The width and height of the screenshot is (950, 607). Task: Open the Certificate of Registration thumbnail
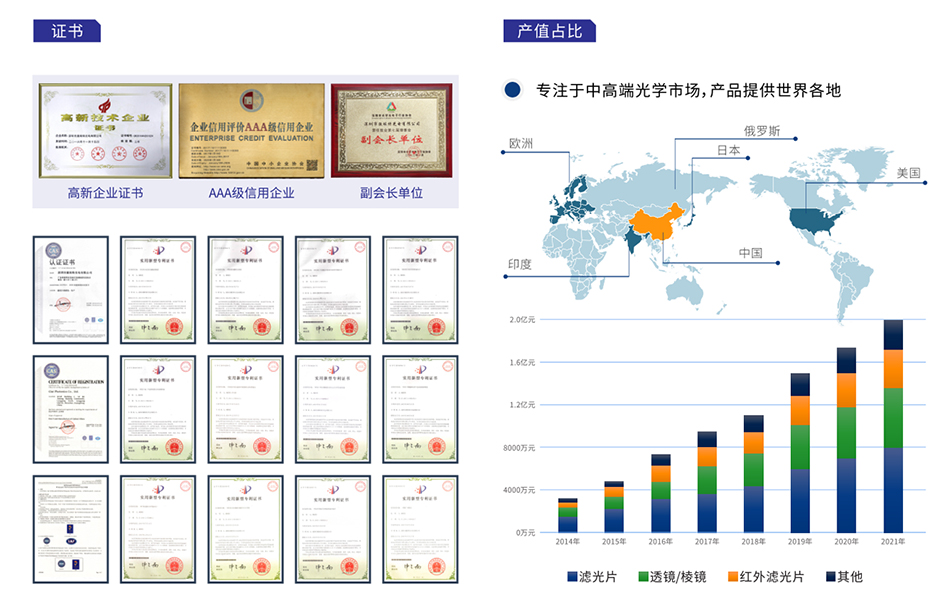point(71,409)
